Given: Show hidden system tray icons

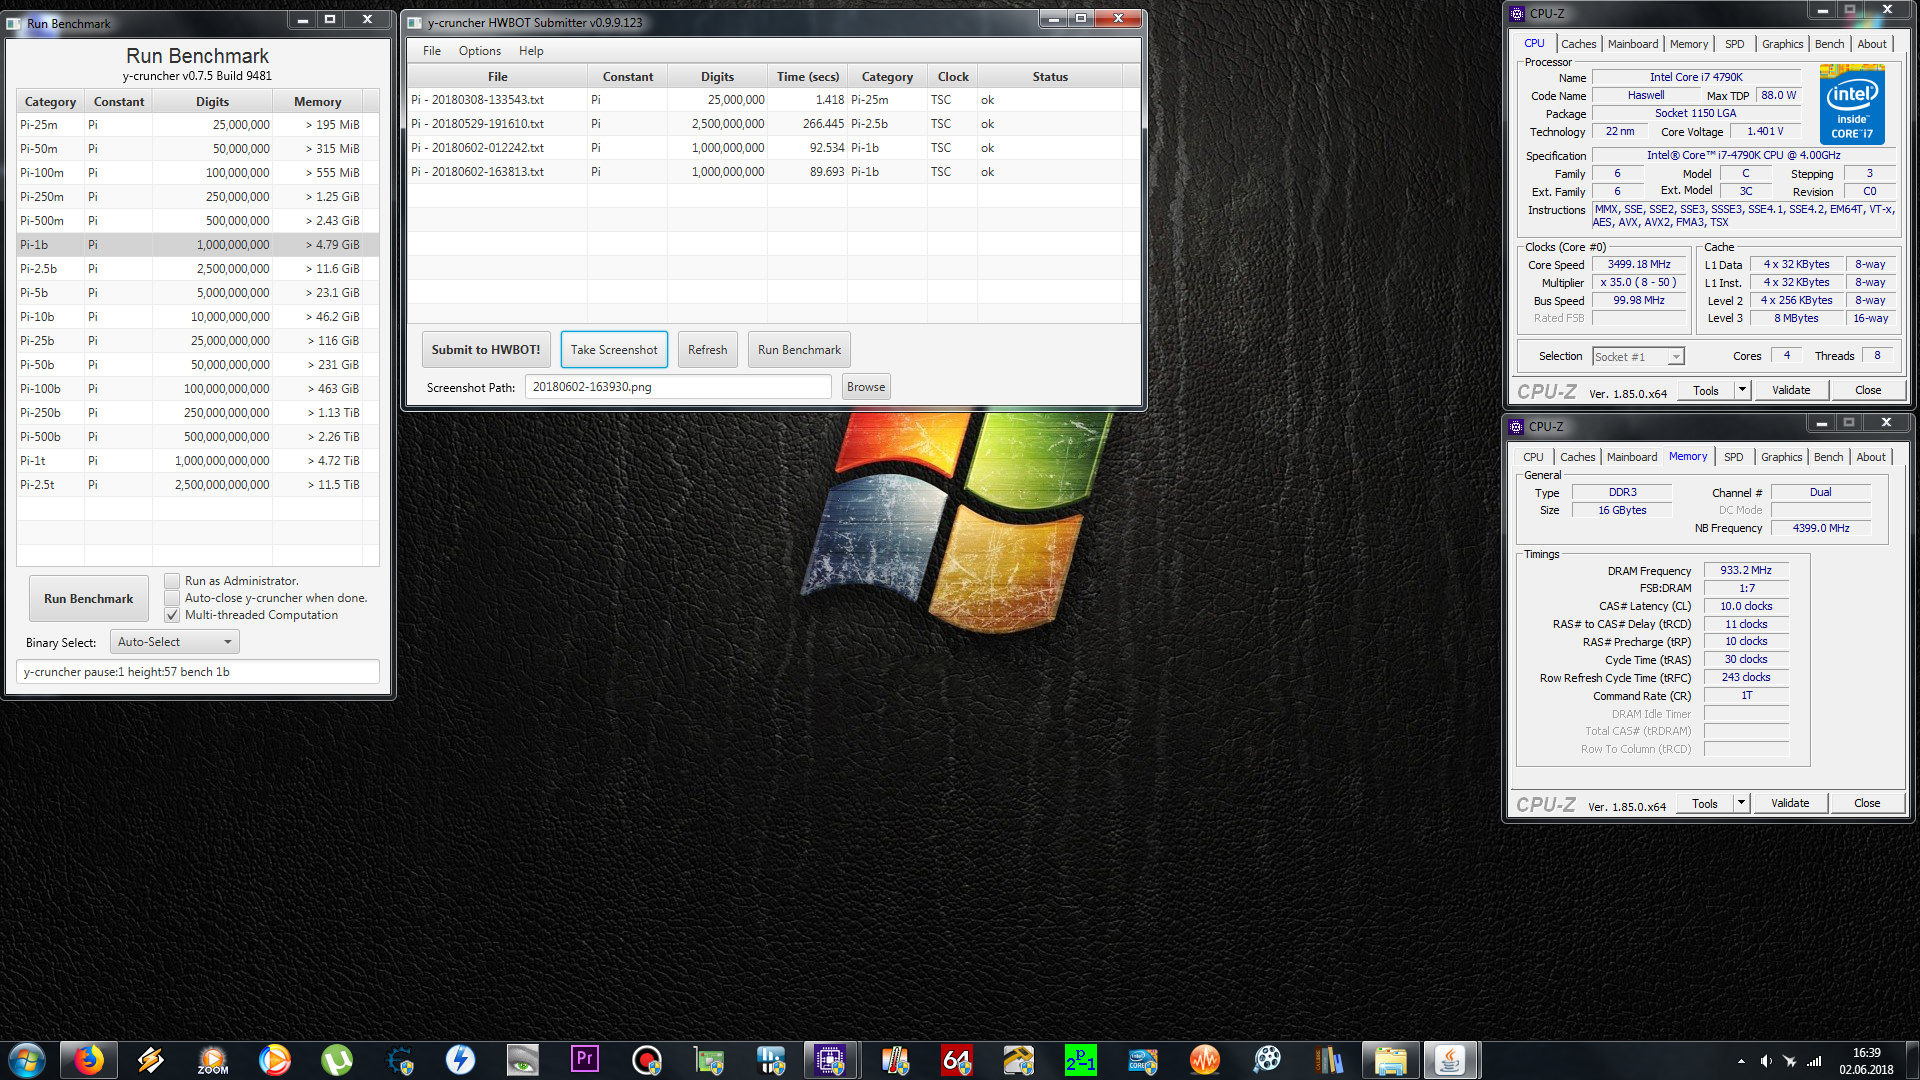Looking at the screenshot, I should (x=1741, y=1061).
